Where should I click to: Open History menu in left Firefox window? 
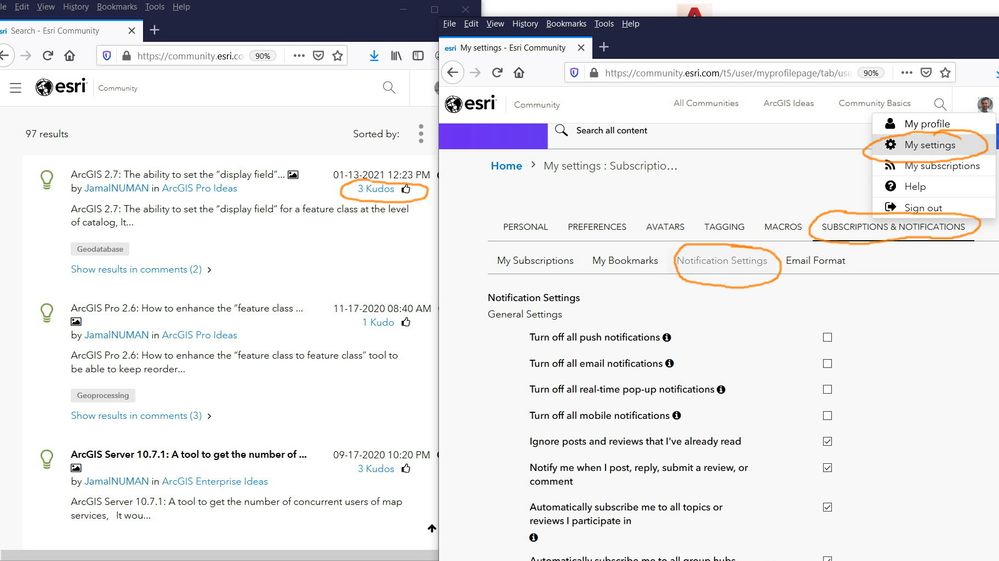click(x=76, y=6)
